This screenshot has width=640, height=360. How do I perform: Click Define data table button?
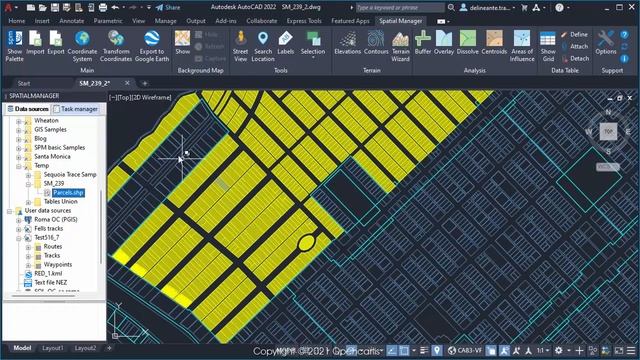(x=575, y=35)
